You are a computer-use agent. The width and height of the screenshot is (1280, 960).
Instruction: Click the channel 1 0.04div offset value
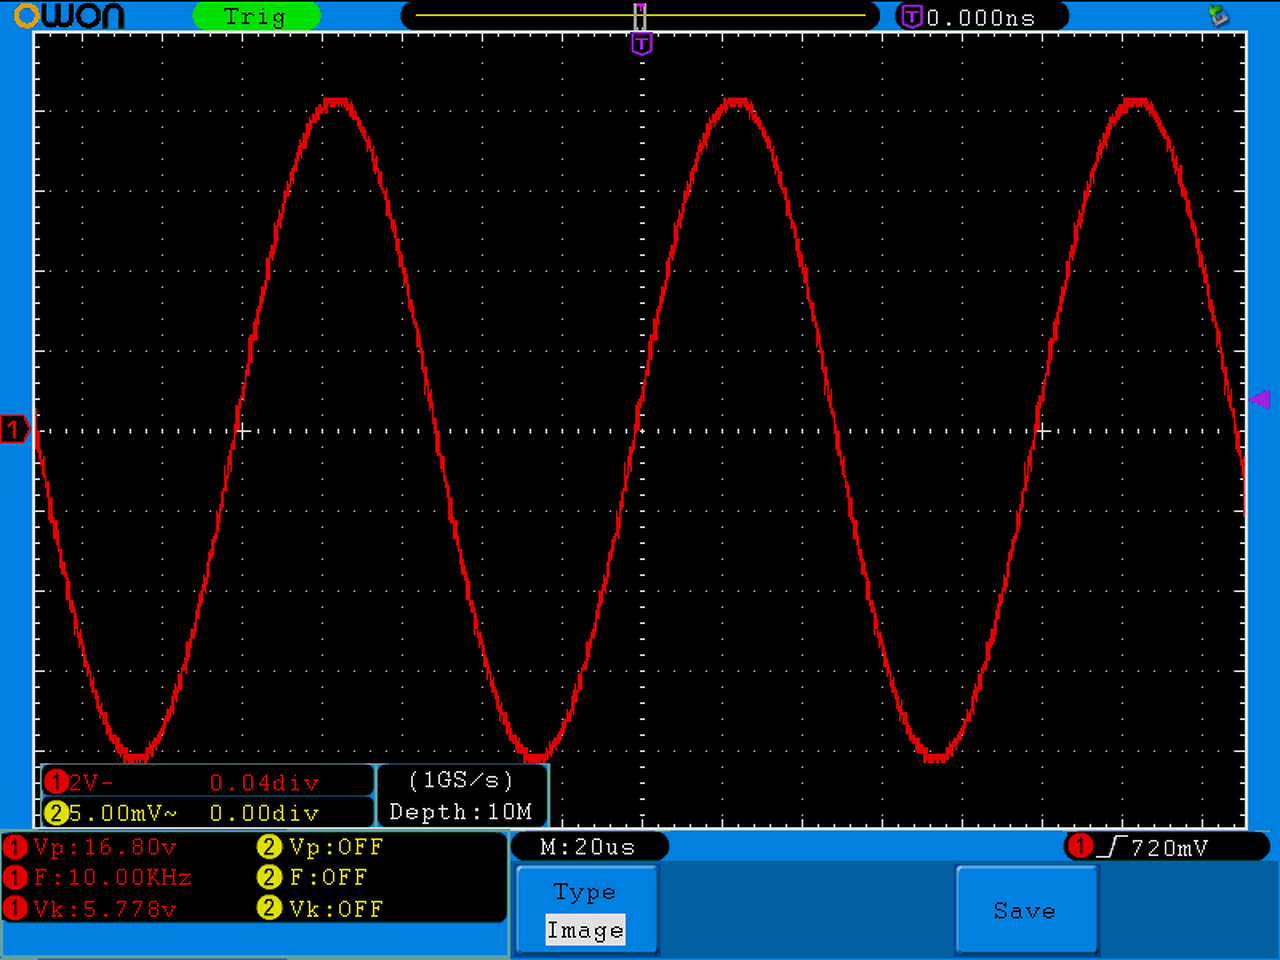(x=264, y=782)
